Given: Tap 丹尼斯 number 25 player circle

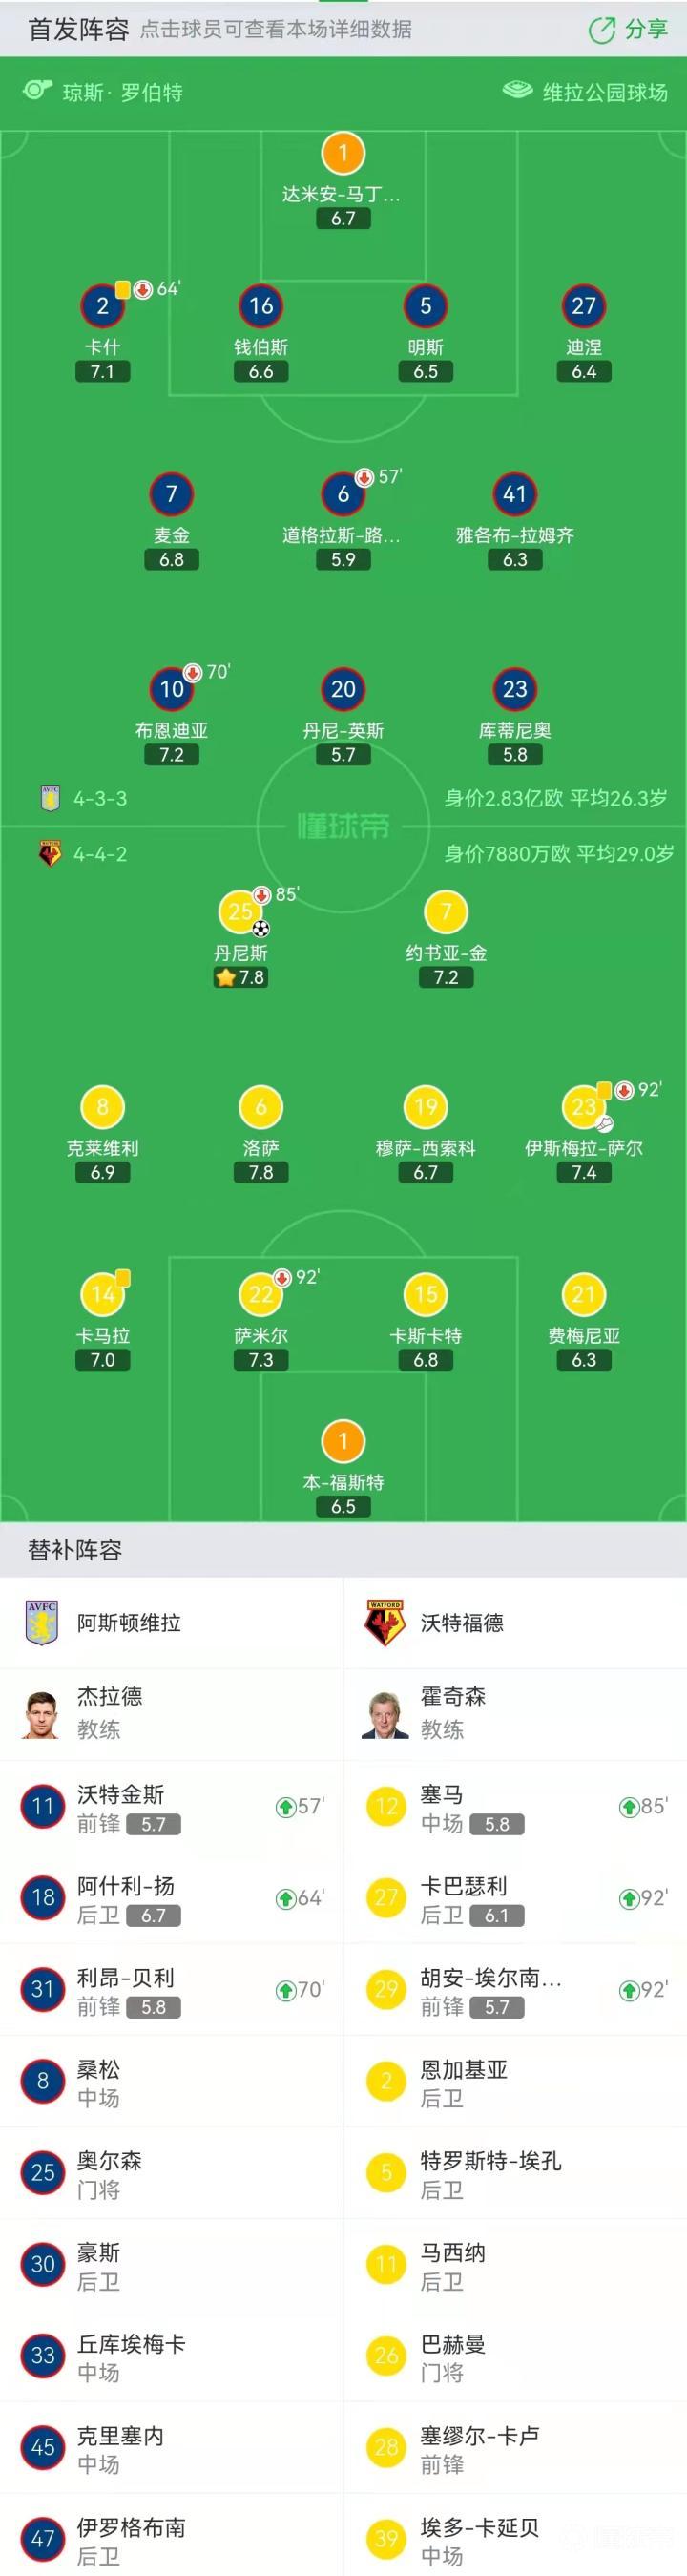Looking at the screenshot, I should (241, 911).
